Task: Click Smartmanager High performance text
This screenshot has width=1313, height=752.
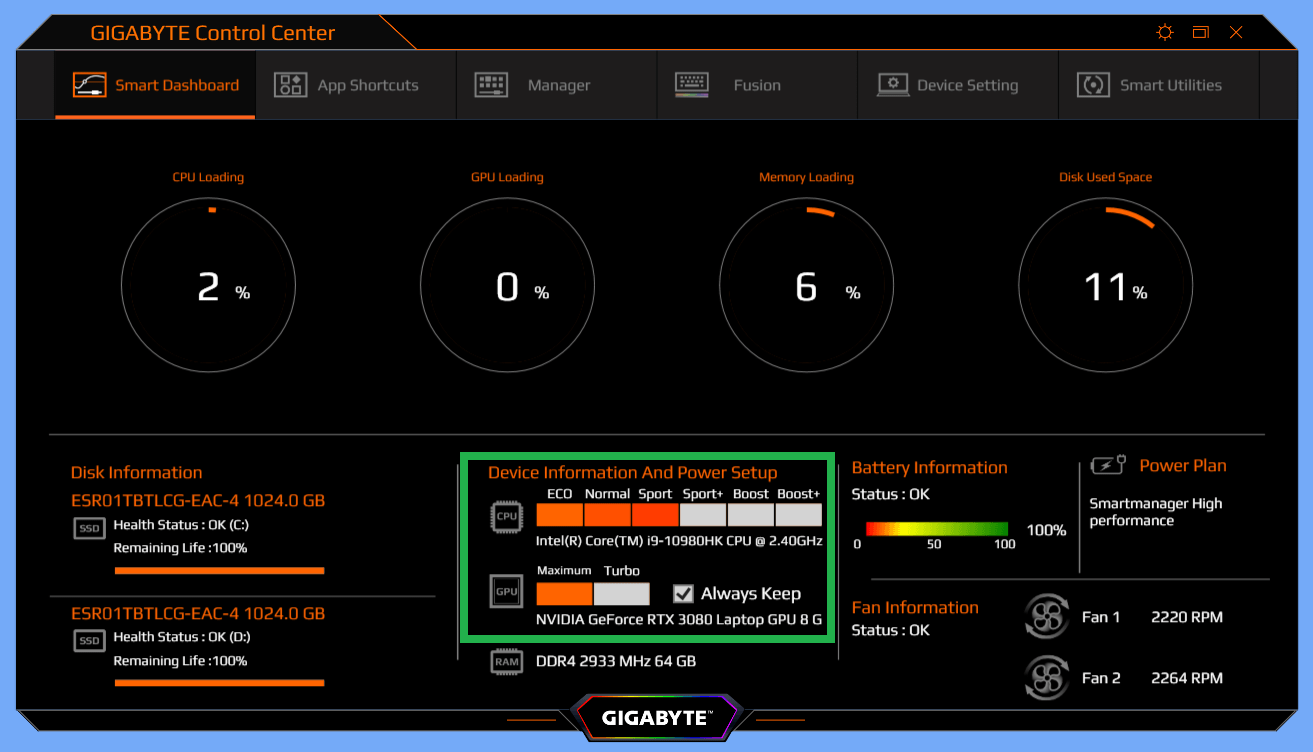Action: coord(1155,512)
